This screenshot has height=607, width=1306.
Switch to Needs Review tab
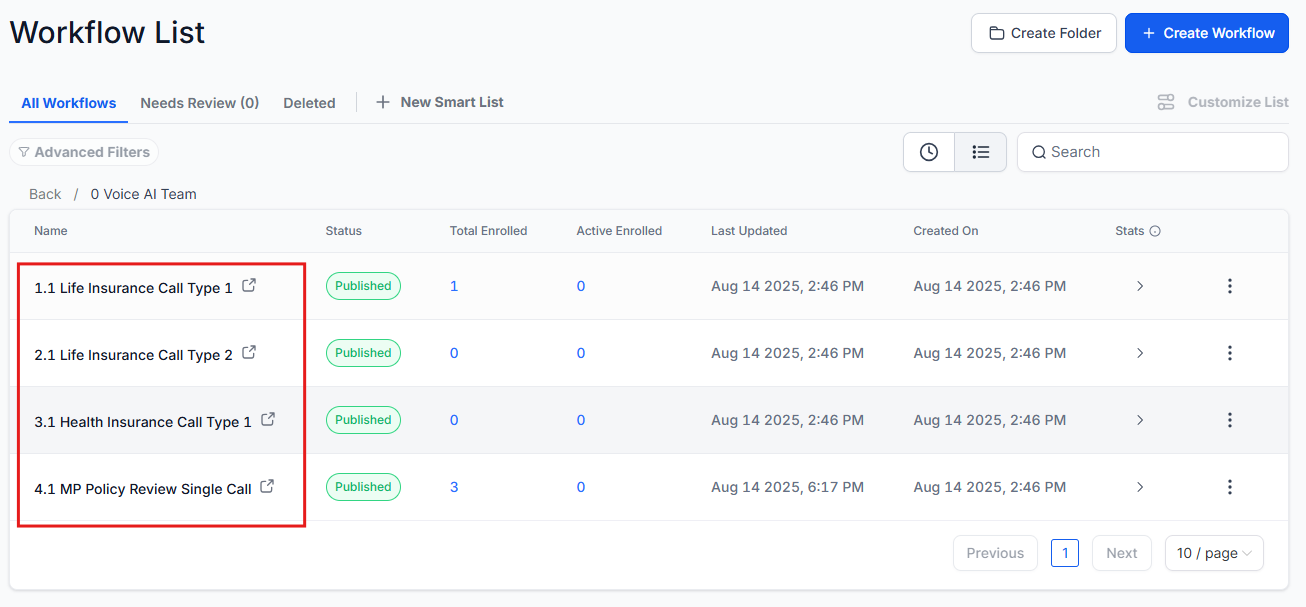pos(199,103)
